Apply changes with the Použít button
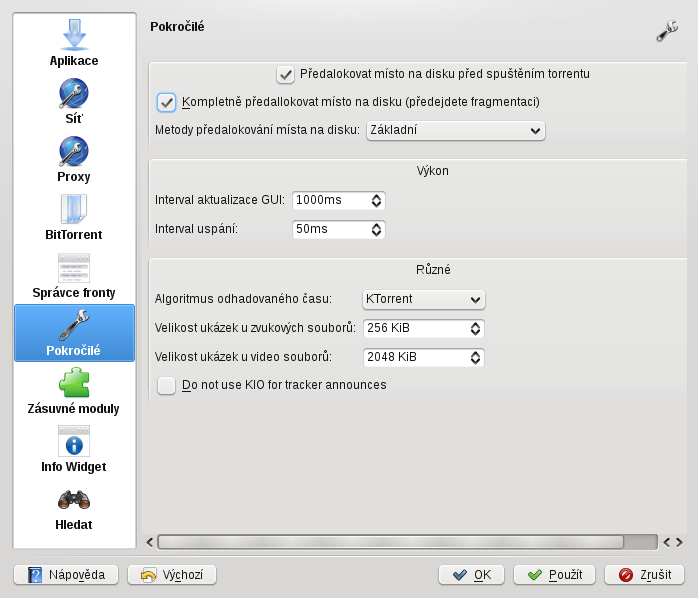This screenshot has height=598, width=698. coord(554,575)
